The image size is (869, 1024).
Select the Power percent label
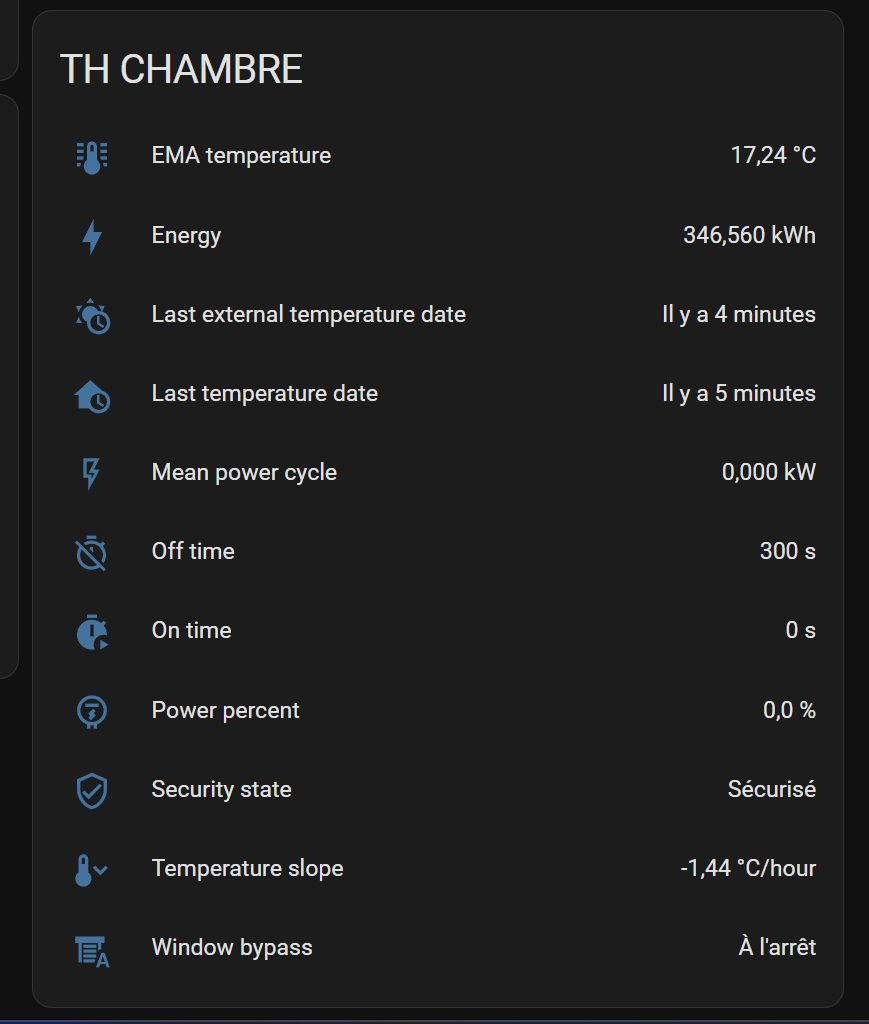225,711
